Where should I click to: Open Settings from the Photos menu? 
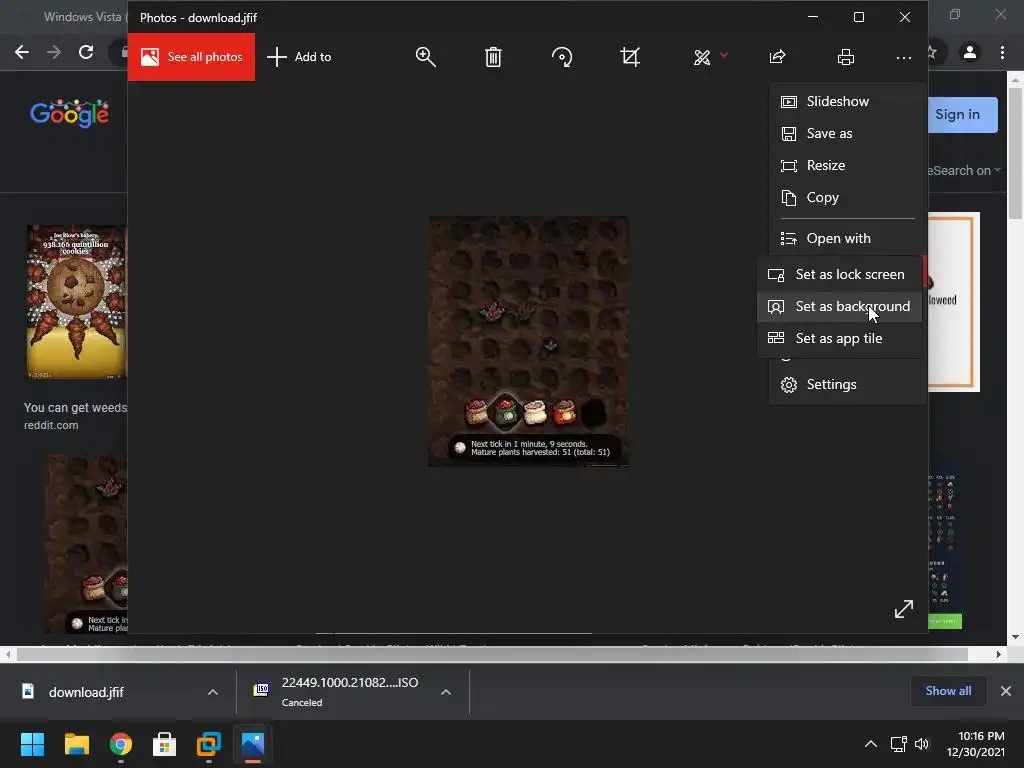[x=847, y=385]
